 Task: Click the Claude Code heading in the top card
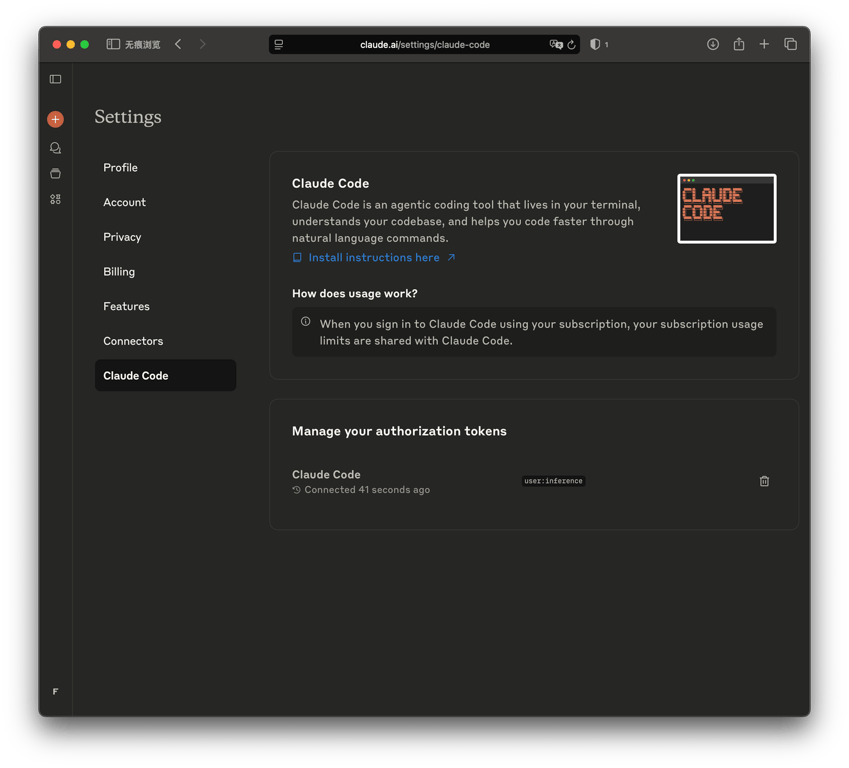[x=330, y=184]
